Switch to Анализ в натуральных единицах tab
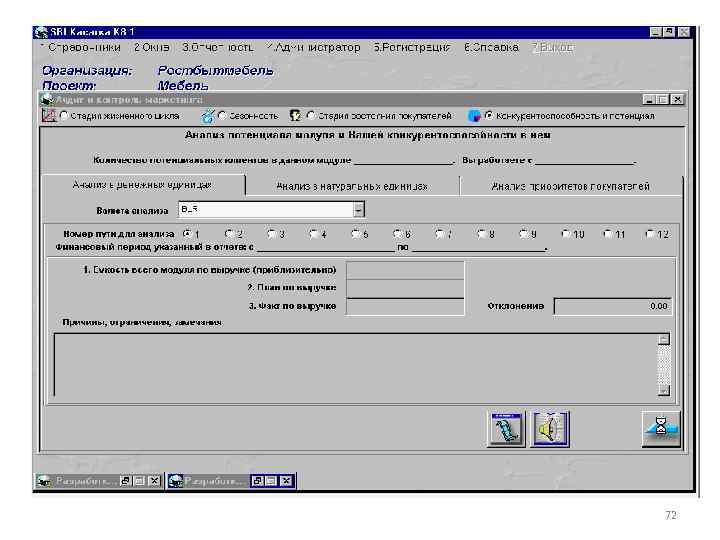Image resolution: width=720 pixels, height=540 pixels. coord(352,186)
